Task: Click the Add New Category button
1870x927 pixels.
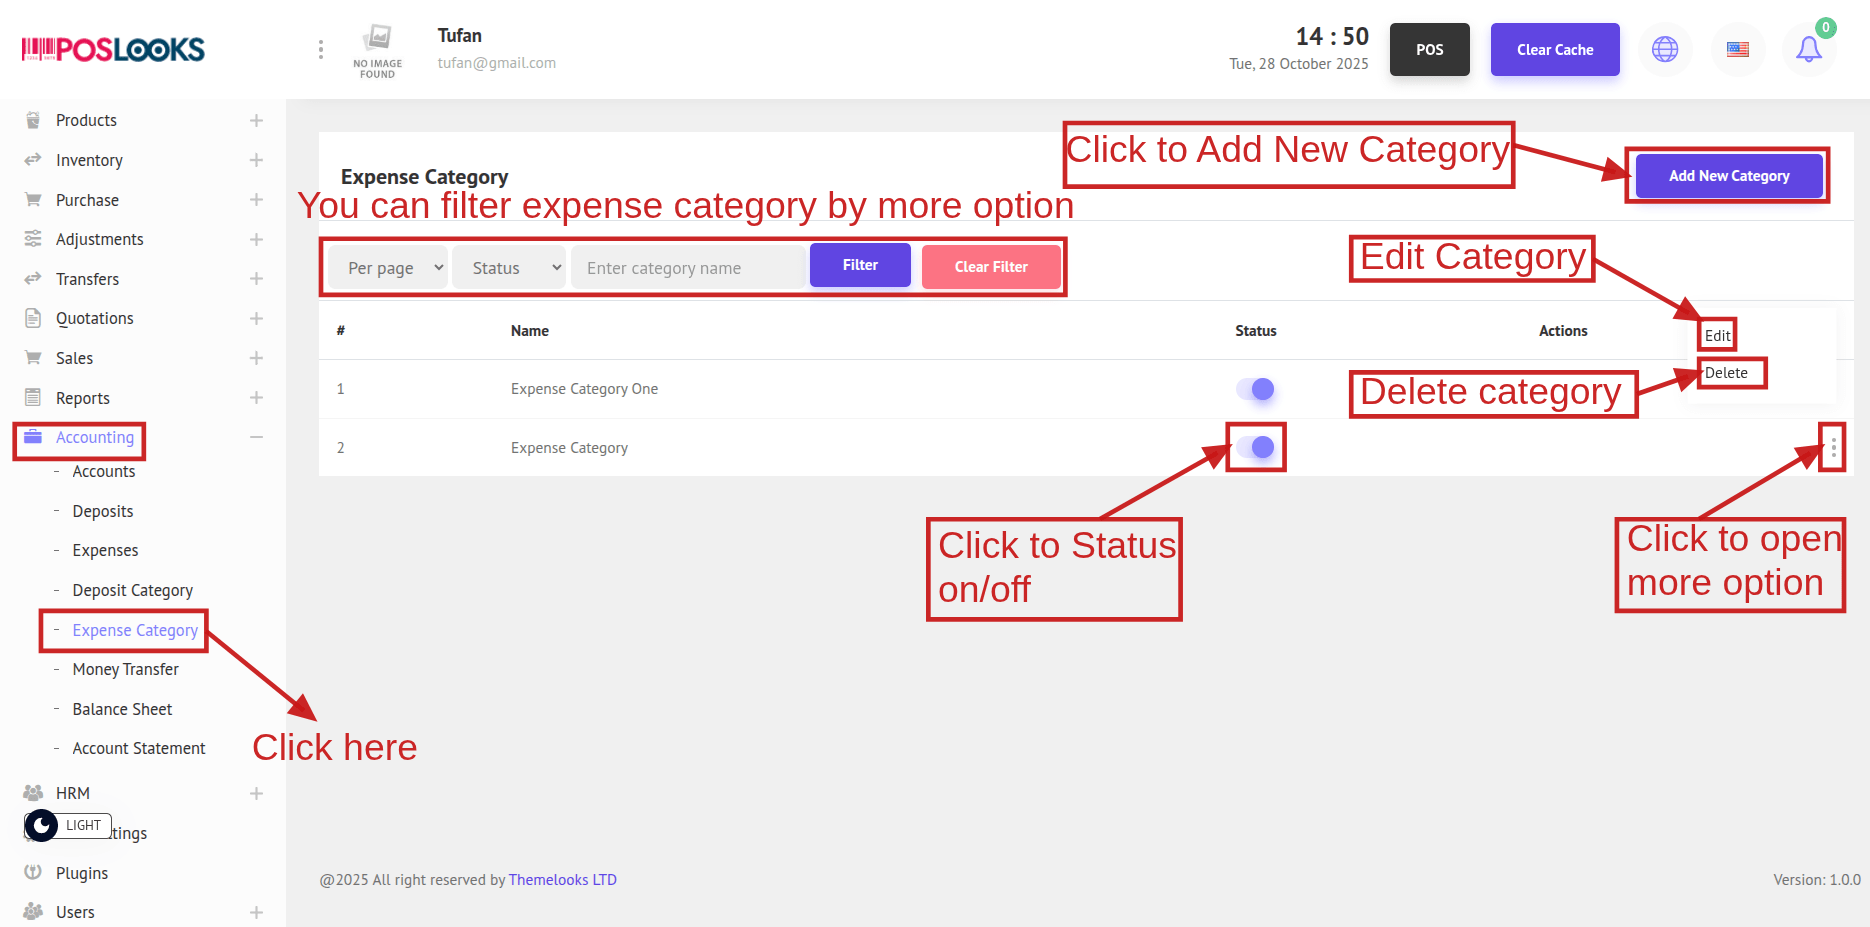Action: (x=1728, y=176)
